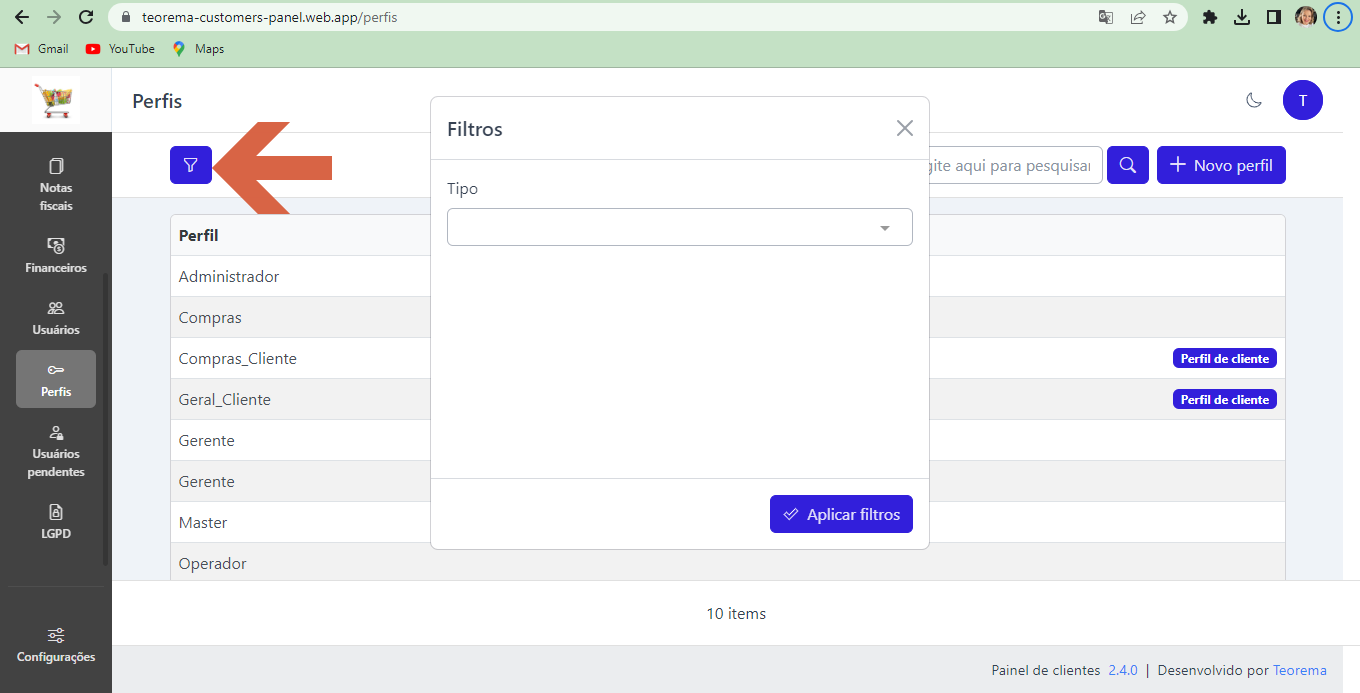Click the site lock icon
Image resolution: width=1360 pixels, height=693 pixels.
click(125, 17)
